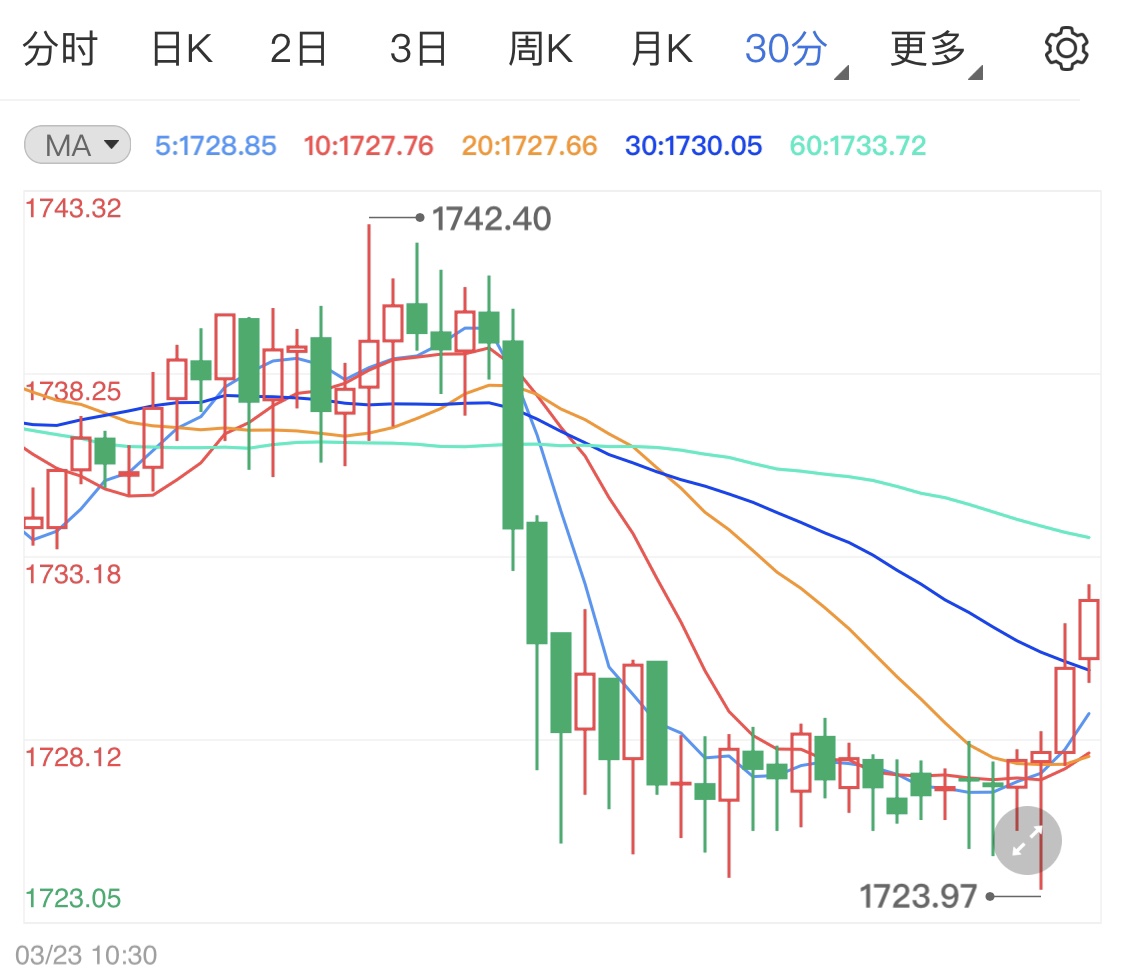The height and width of the screenshot is (974, 1125).
Task: Tap the 1723.05 axis label
Action: click(73, 898)
